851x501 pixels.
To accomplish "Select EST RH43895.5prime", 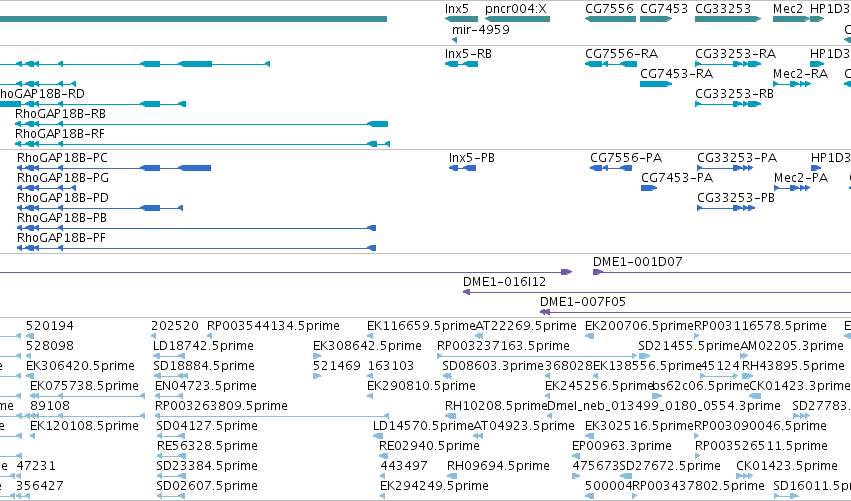I will pyautogui.click(x=793, y=366).
